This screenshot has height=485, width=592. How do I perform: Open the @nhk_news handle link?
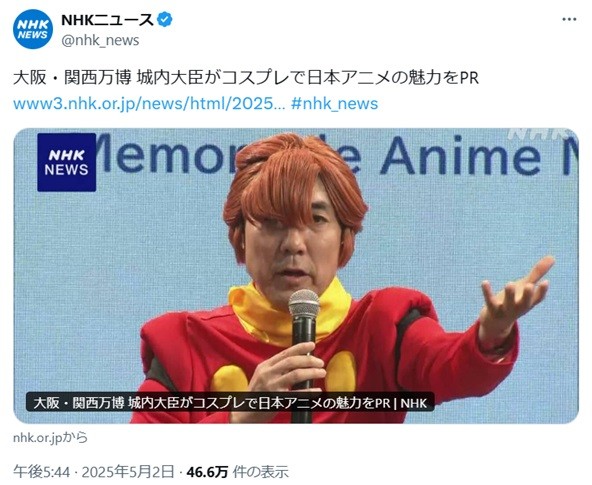click(x=100, y=40)
